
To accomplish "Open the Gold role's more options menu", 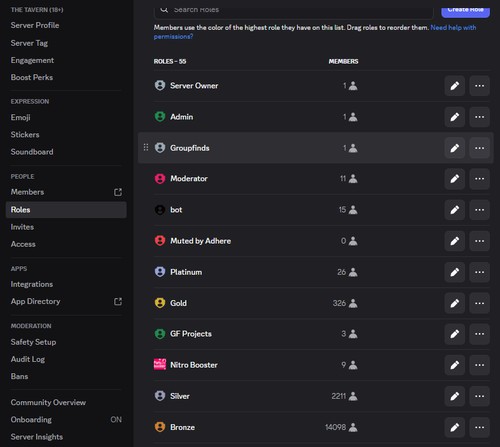I will [480, 303].
